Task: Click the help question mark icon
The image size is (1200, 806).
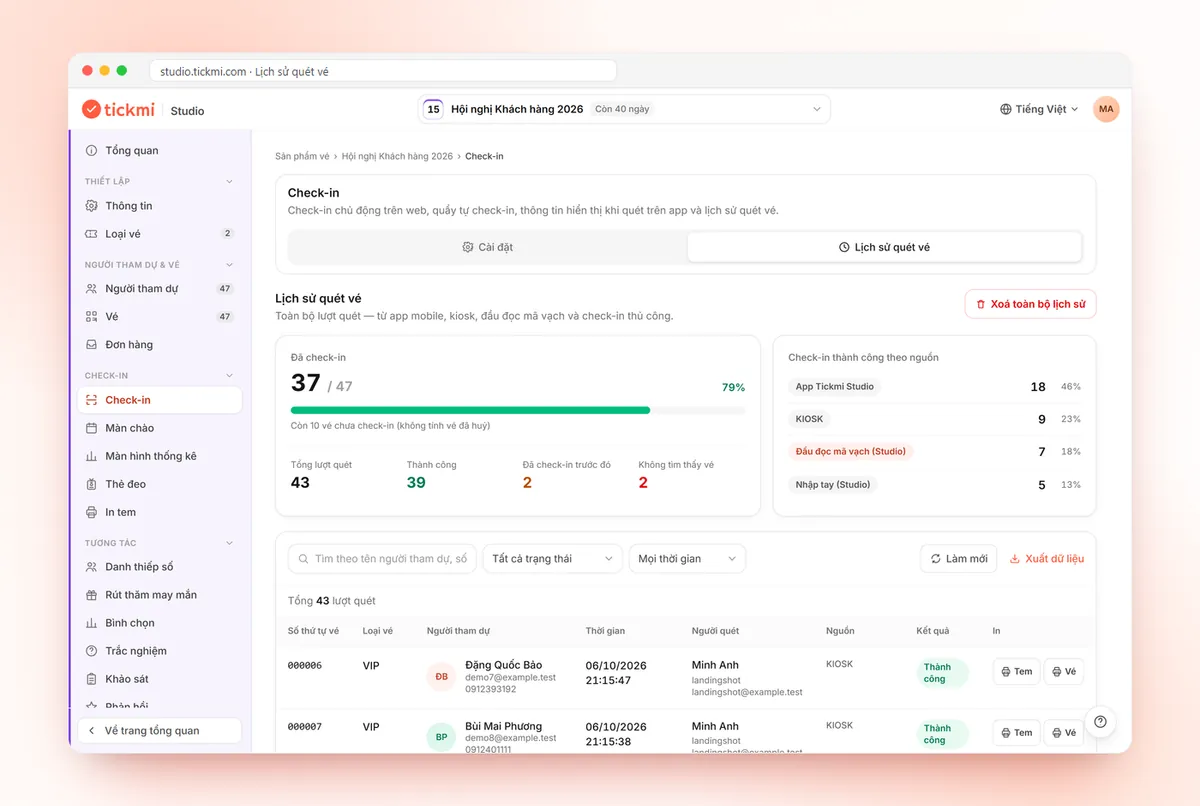Action: pos(1100,722)
